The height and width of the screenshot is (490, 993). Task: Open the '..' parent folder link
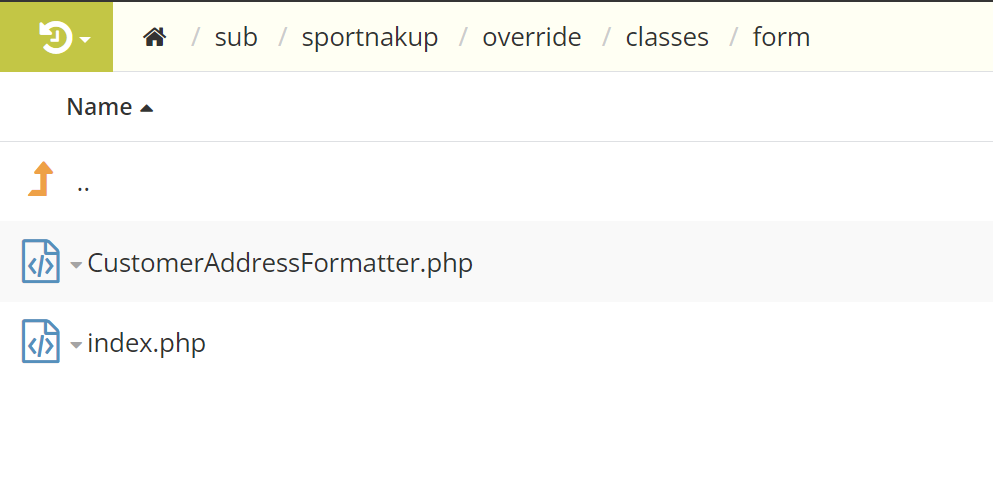click(83, 184)
